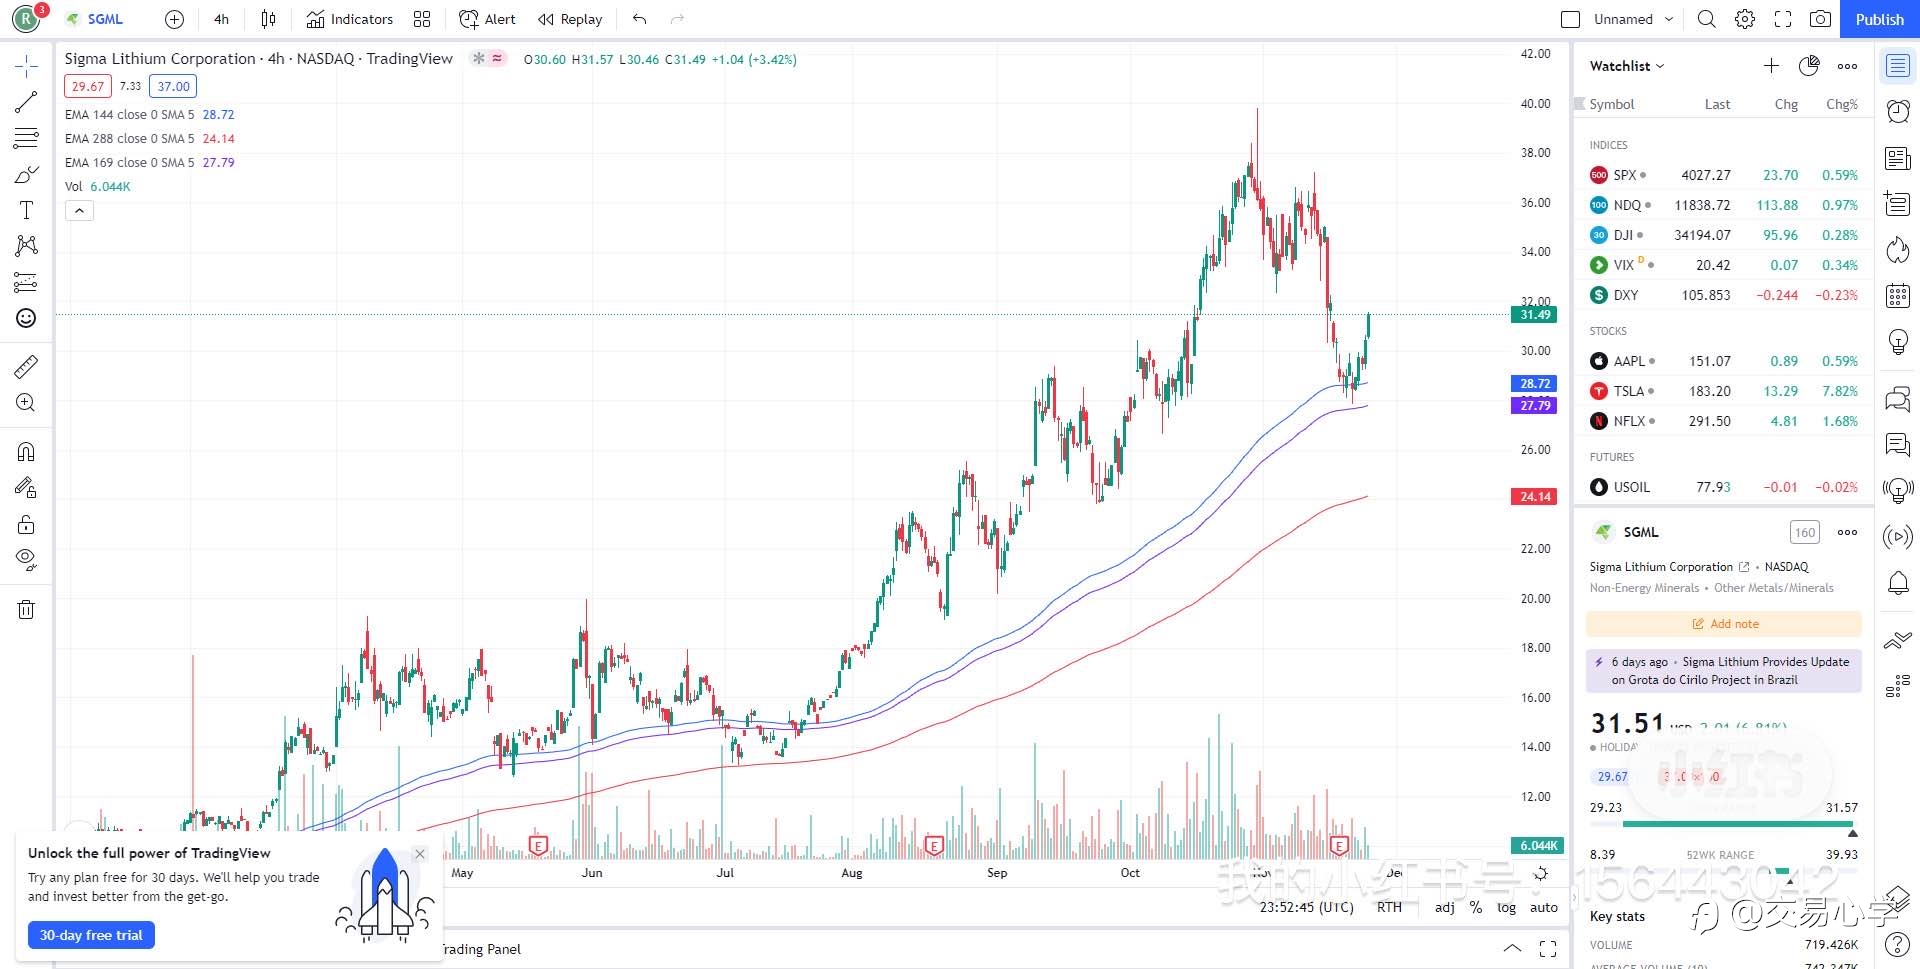The width and height of the screenshot is (1920, 969).
Task: Select TSLA in the watchlist
Action: coord(1723,391)
